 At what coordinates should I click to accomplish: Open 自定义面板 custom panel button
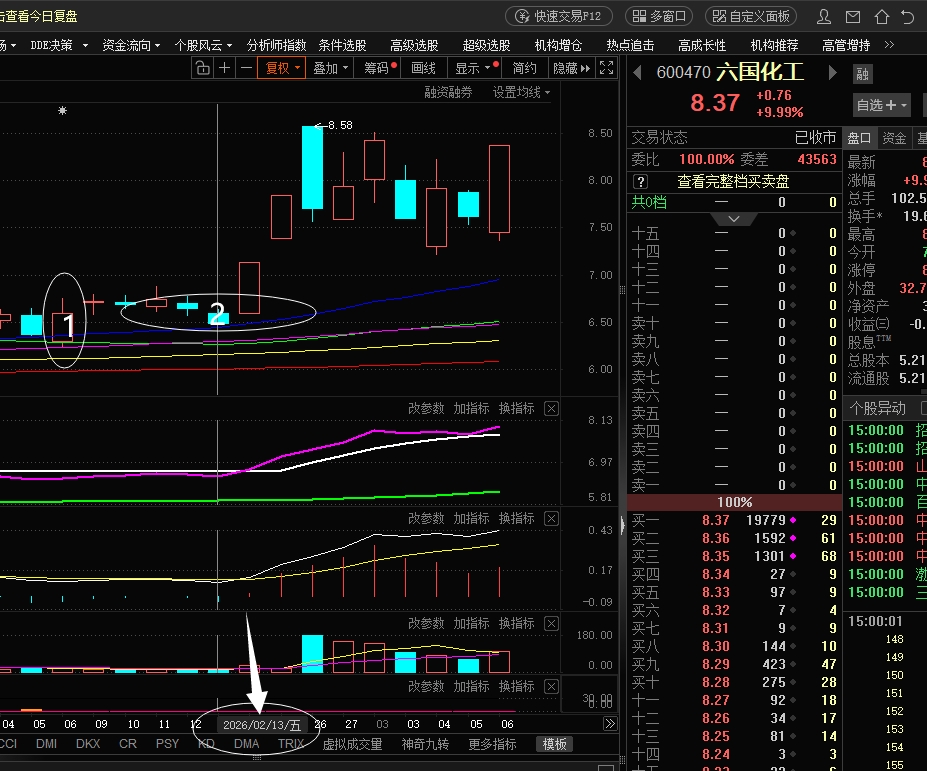(751, 16)
